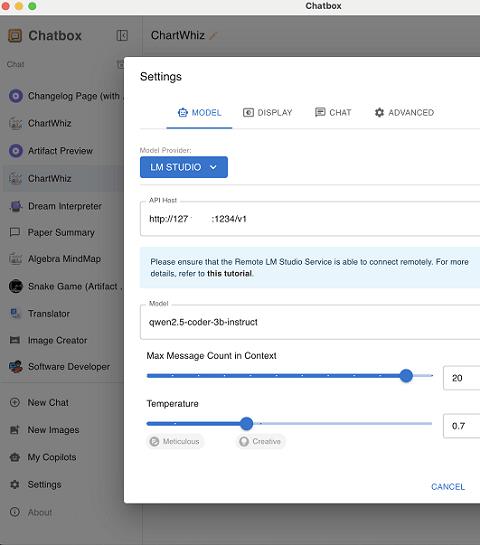Click the Model name field
480x545 pixels.
click(310, 322)
